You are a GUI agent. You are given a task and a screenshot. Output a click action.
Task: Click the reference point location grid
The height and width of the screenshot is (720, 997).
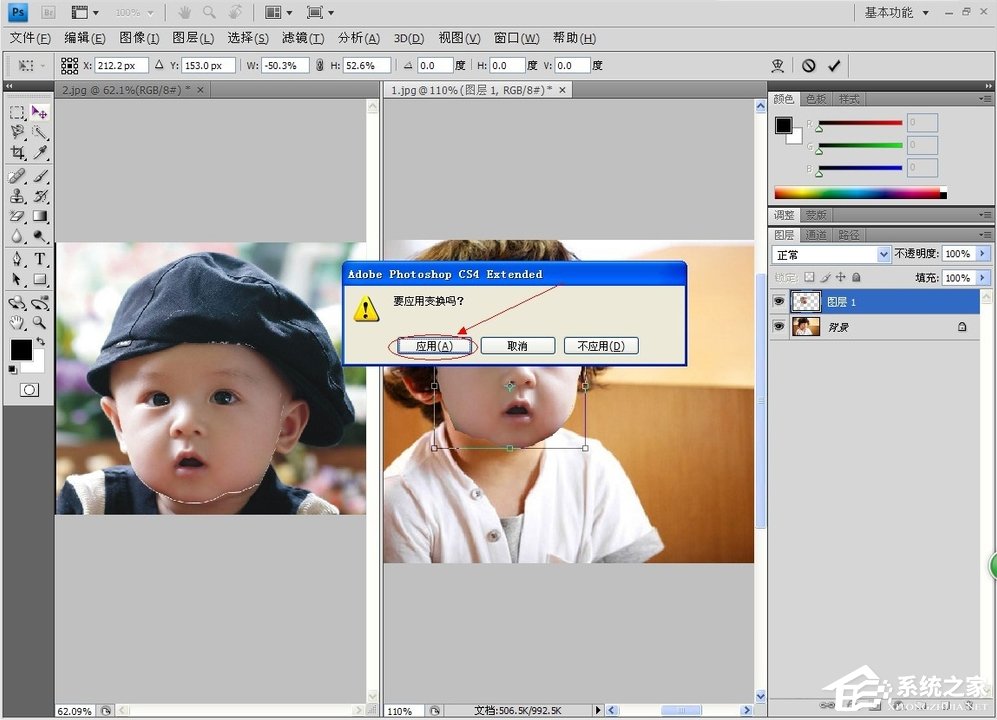[69, 66]
